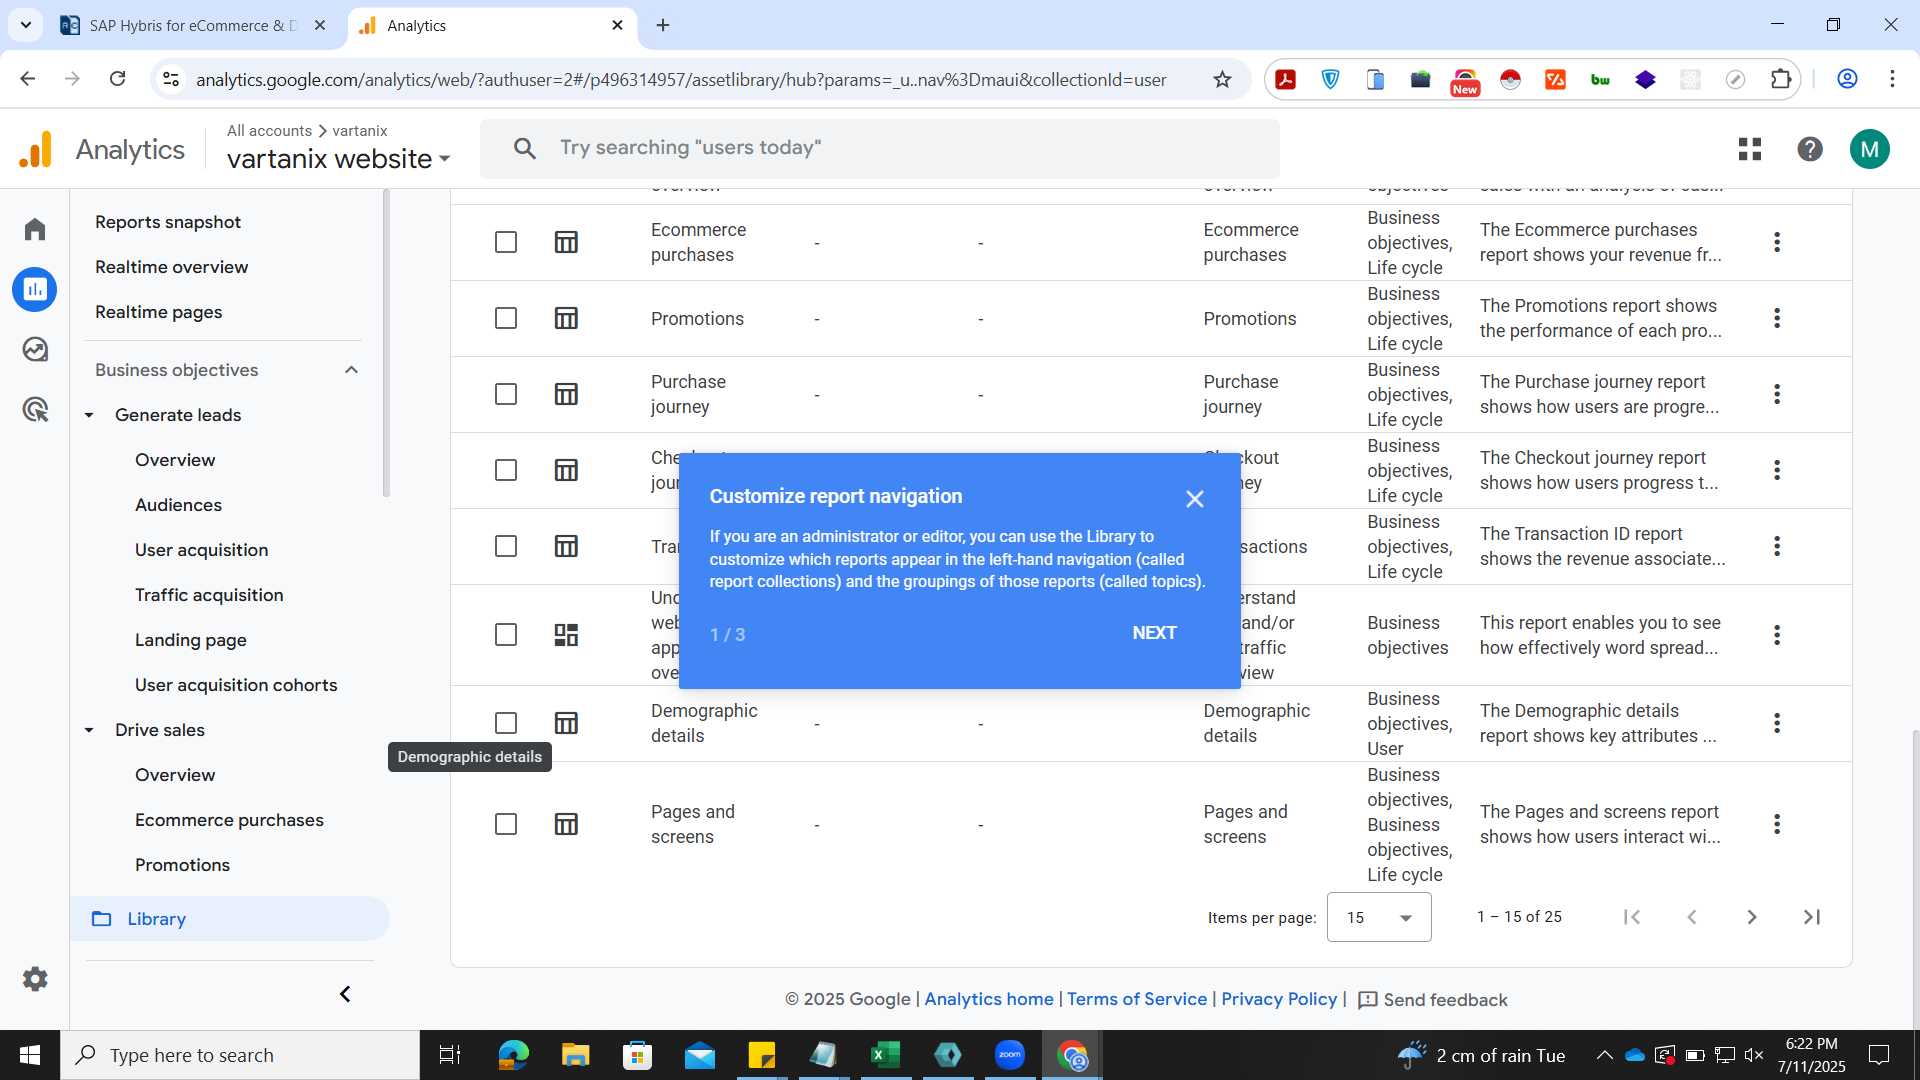Open the Terms of Service link
Image resolution: width=1920 pixels, height=1080 pixels.
[1137, 999]
